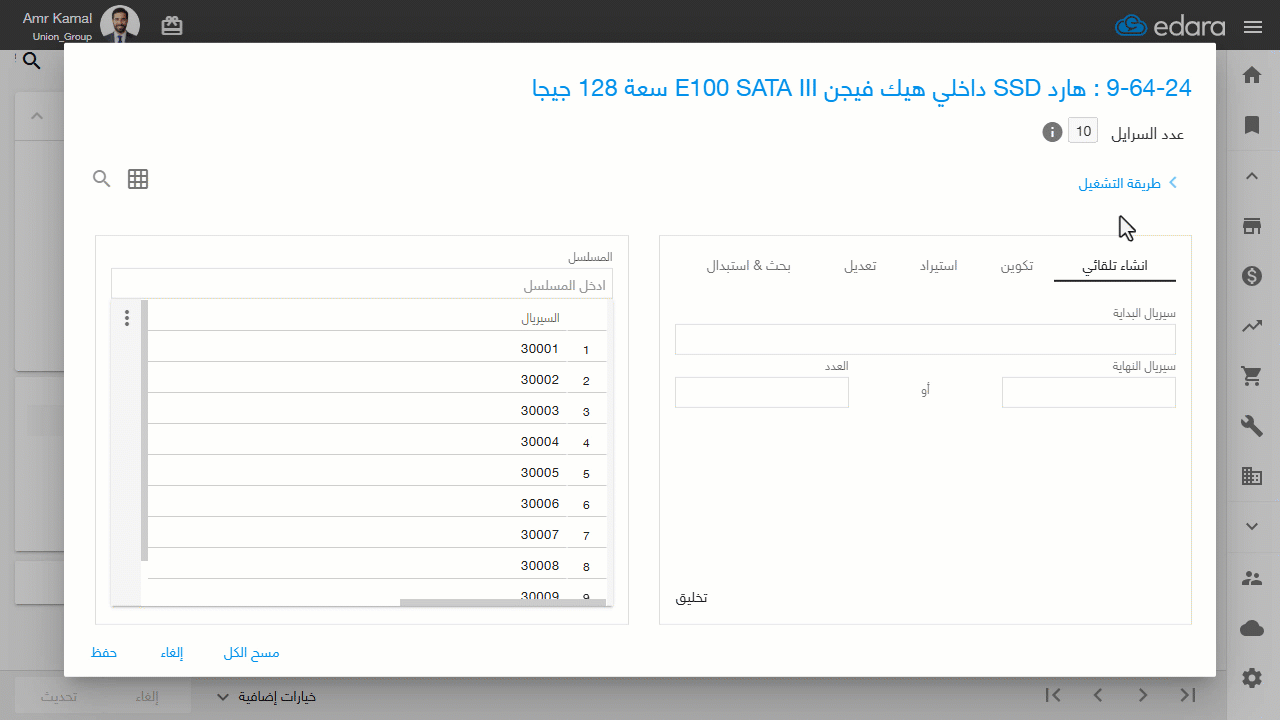1280x720 pixels.
Task: Open the wrench tools icon
Action: pyautogui.click(x=1251, y=426)
